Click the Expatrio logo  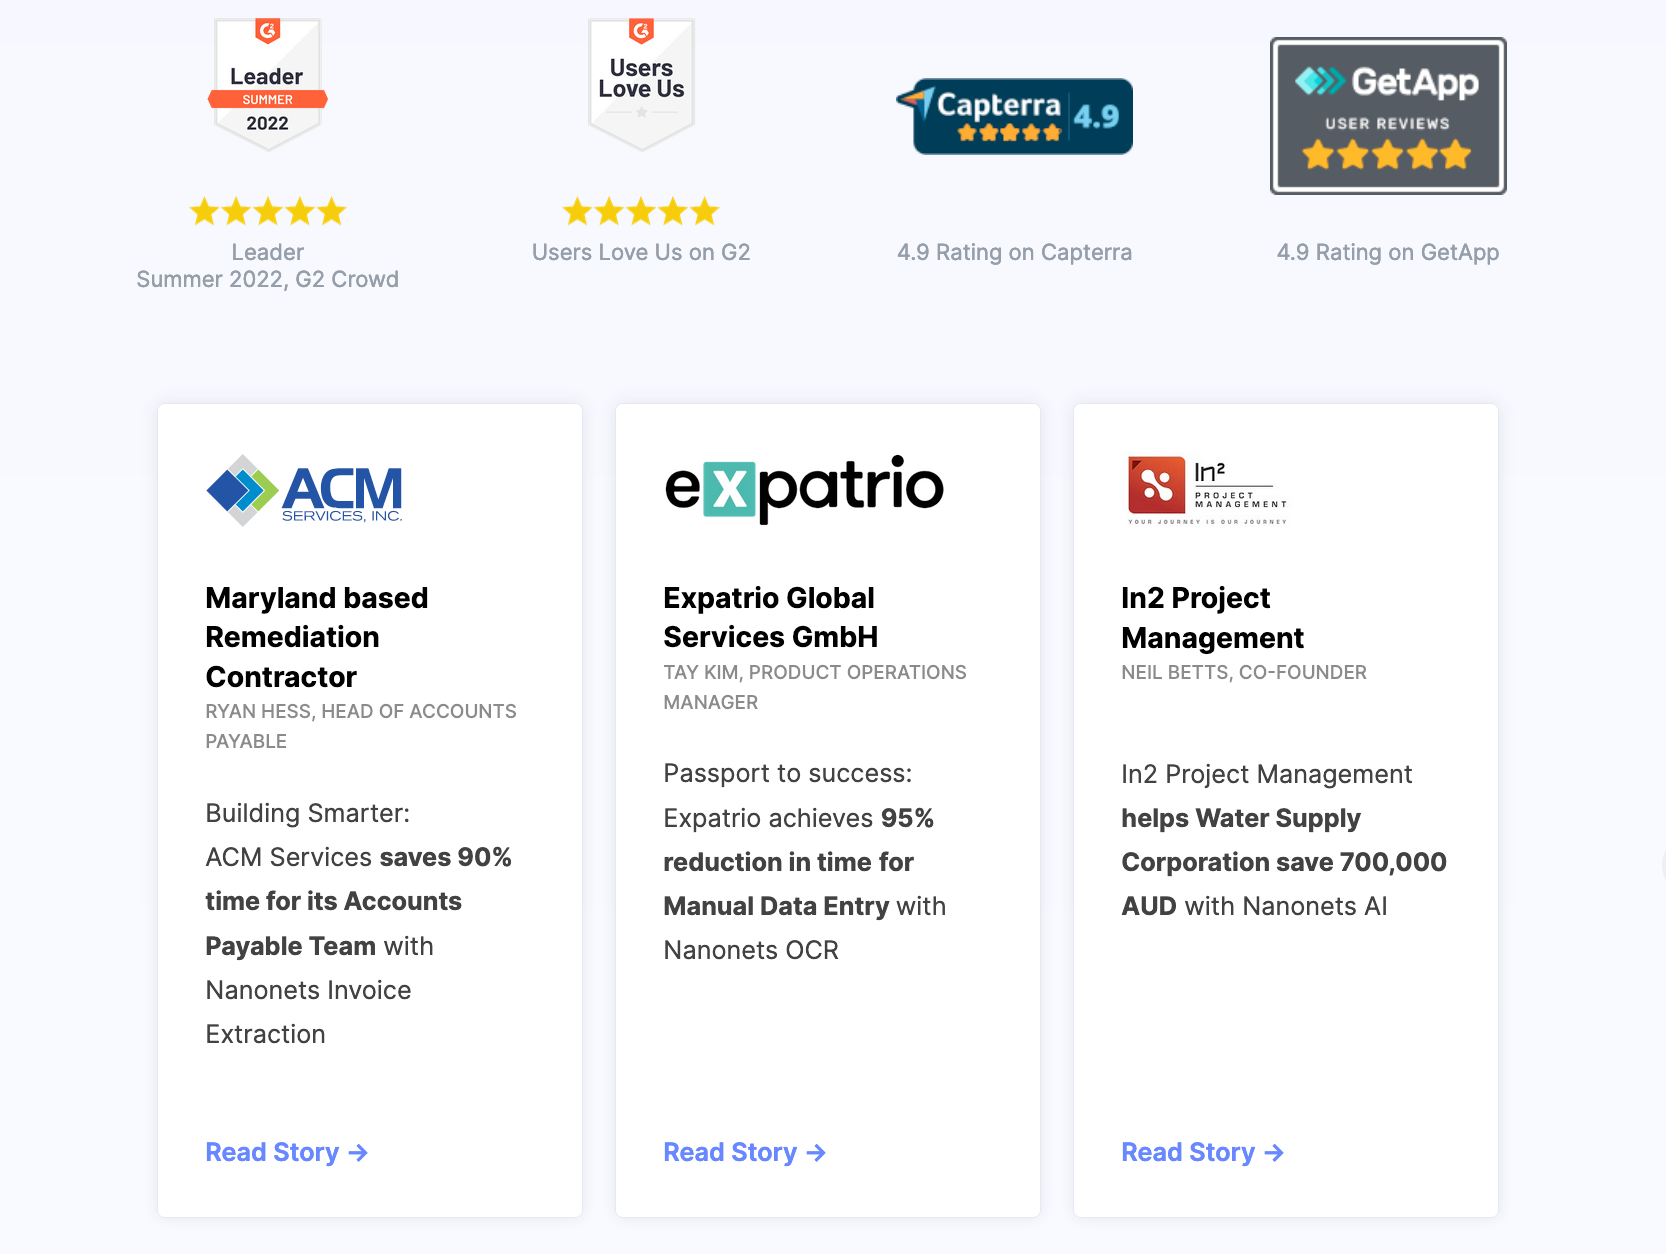[803, 488]
